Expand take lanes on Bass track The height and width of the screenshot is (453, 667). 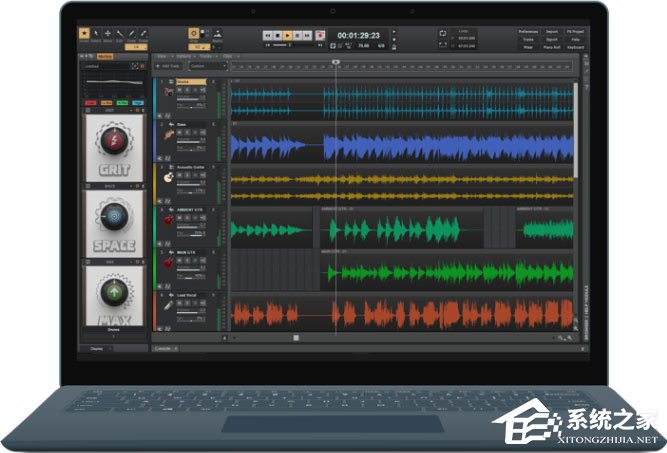[160, 158]
